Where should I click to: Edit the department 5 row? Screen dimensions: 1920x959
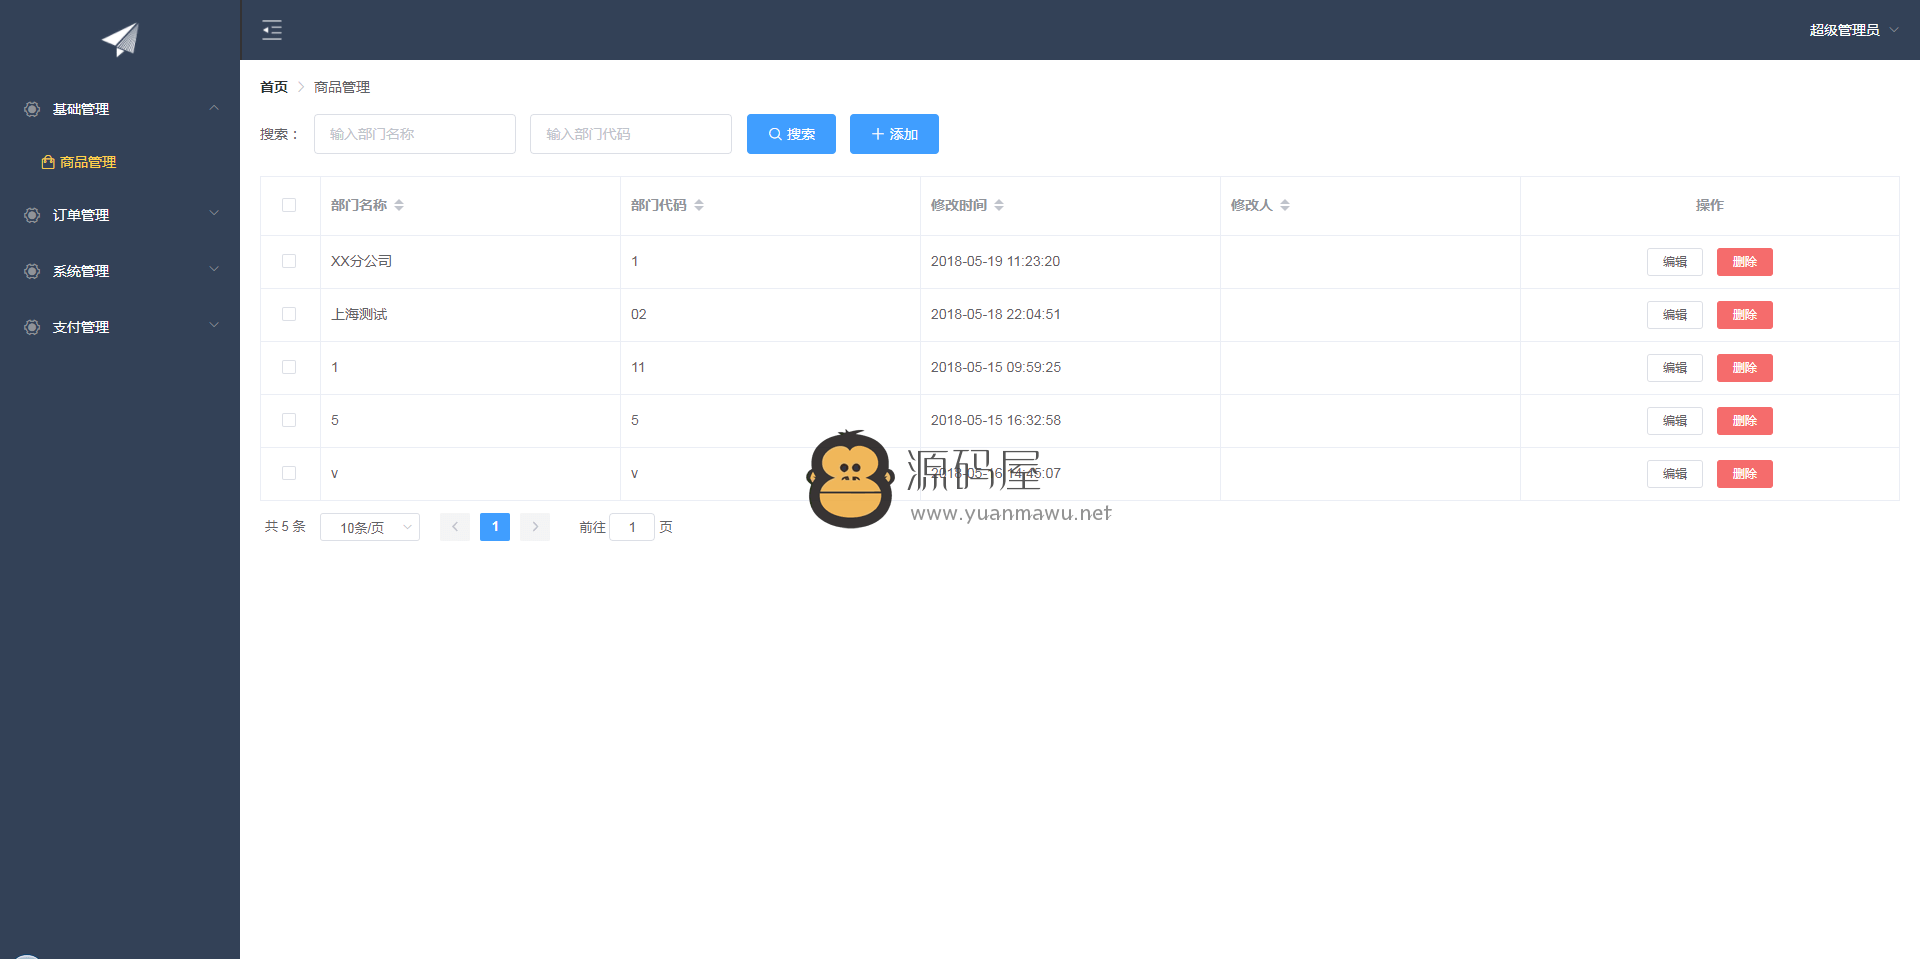pyautogui.click(x=1675, y=421)
